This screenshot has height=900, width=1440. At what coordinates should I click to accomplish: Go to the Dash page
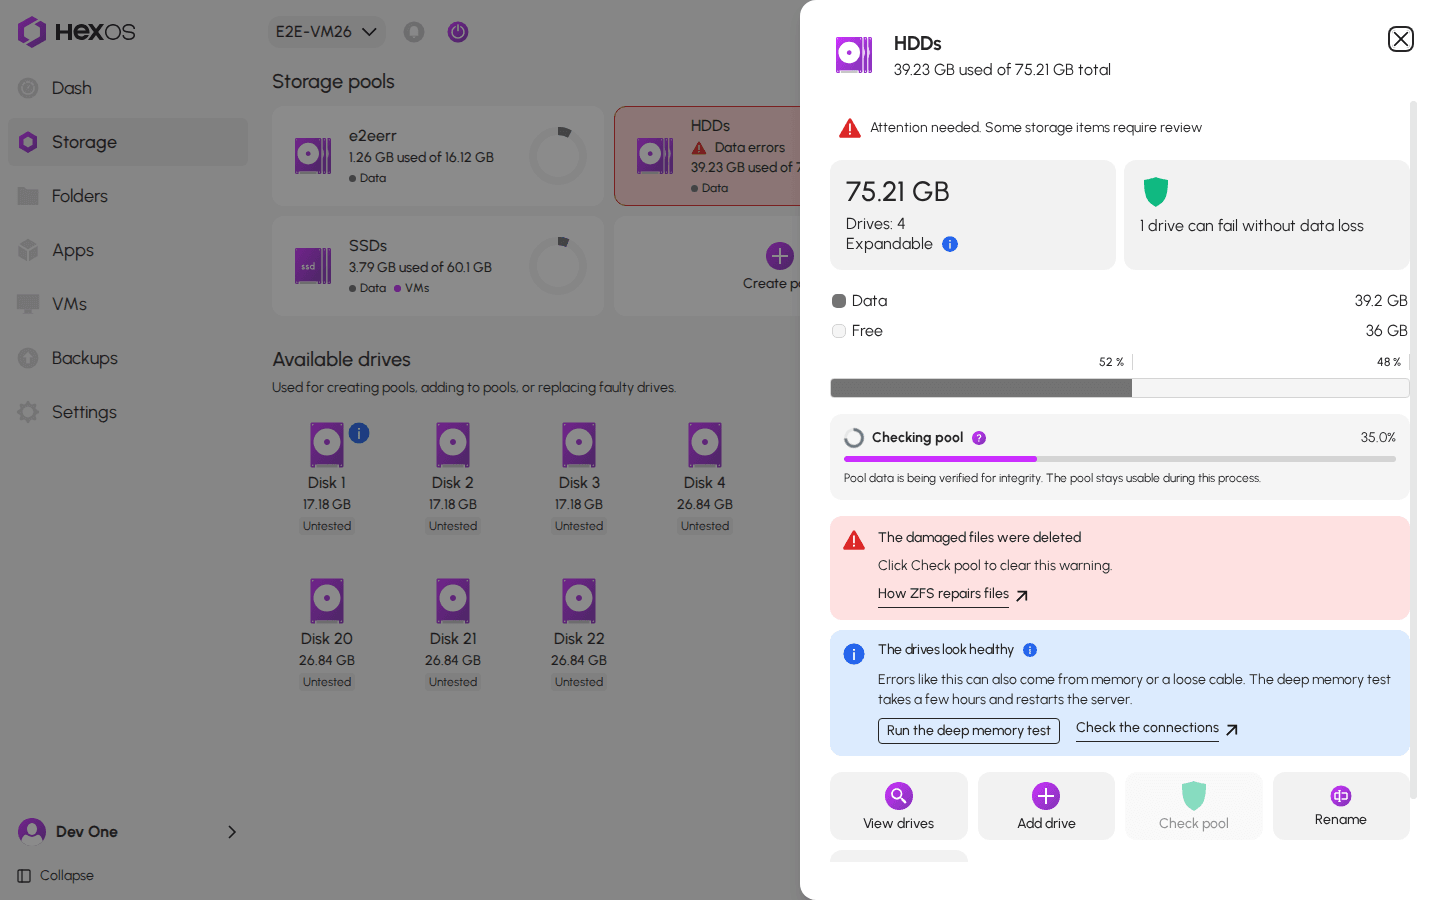(128, 88)
